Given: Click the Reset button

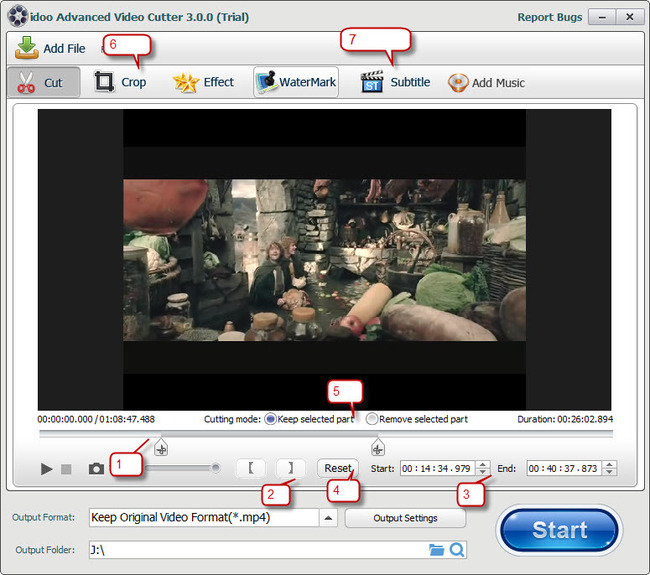Looking at the screenshot, I should [x=338, y=468].
